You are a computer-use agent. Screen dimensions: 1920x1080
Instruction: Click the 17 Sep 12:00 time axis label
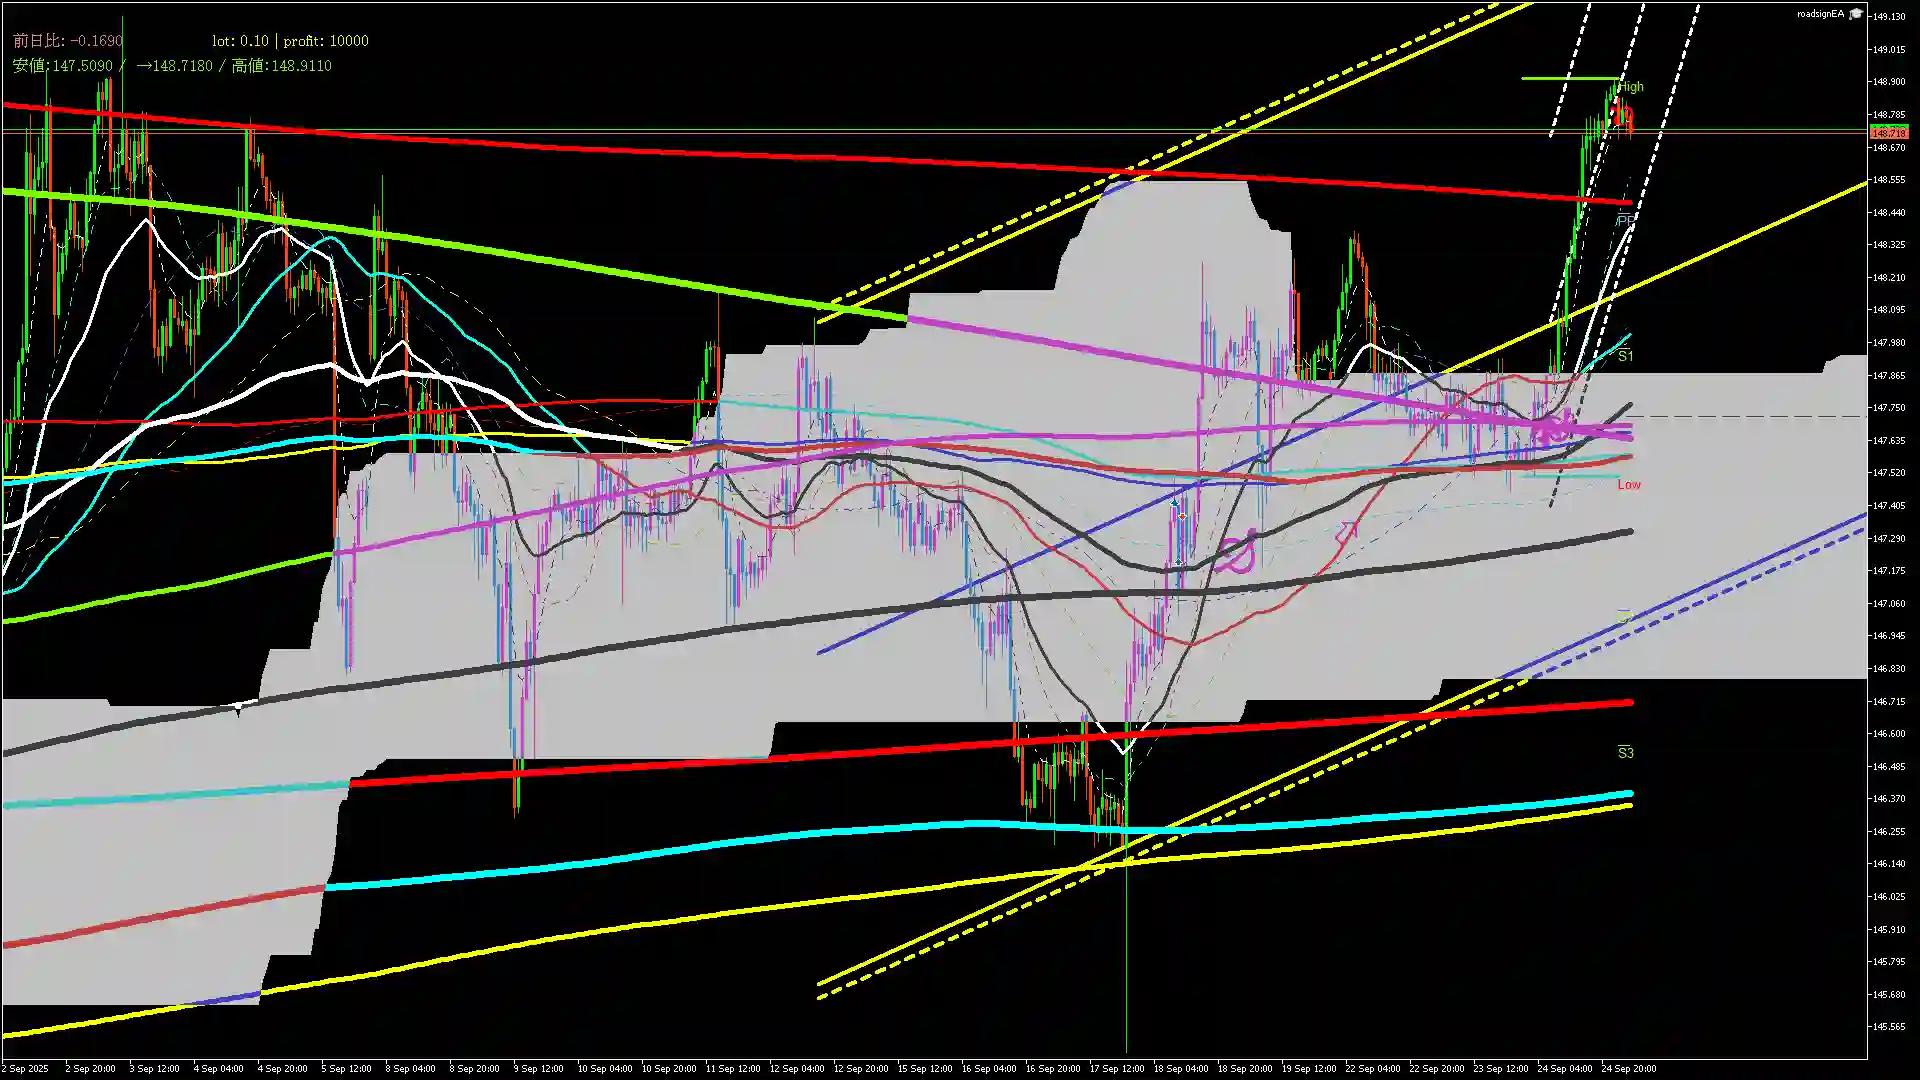[1117, 1068]
